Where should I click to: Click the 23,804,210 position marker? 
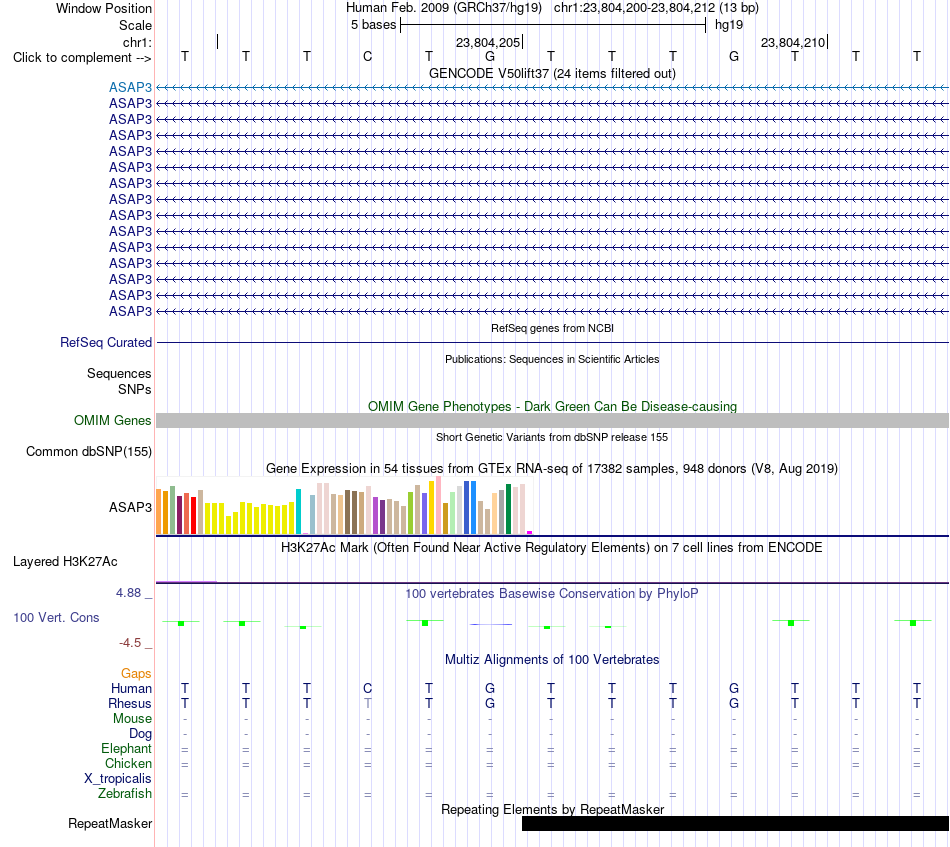click(x=793, y=42)
